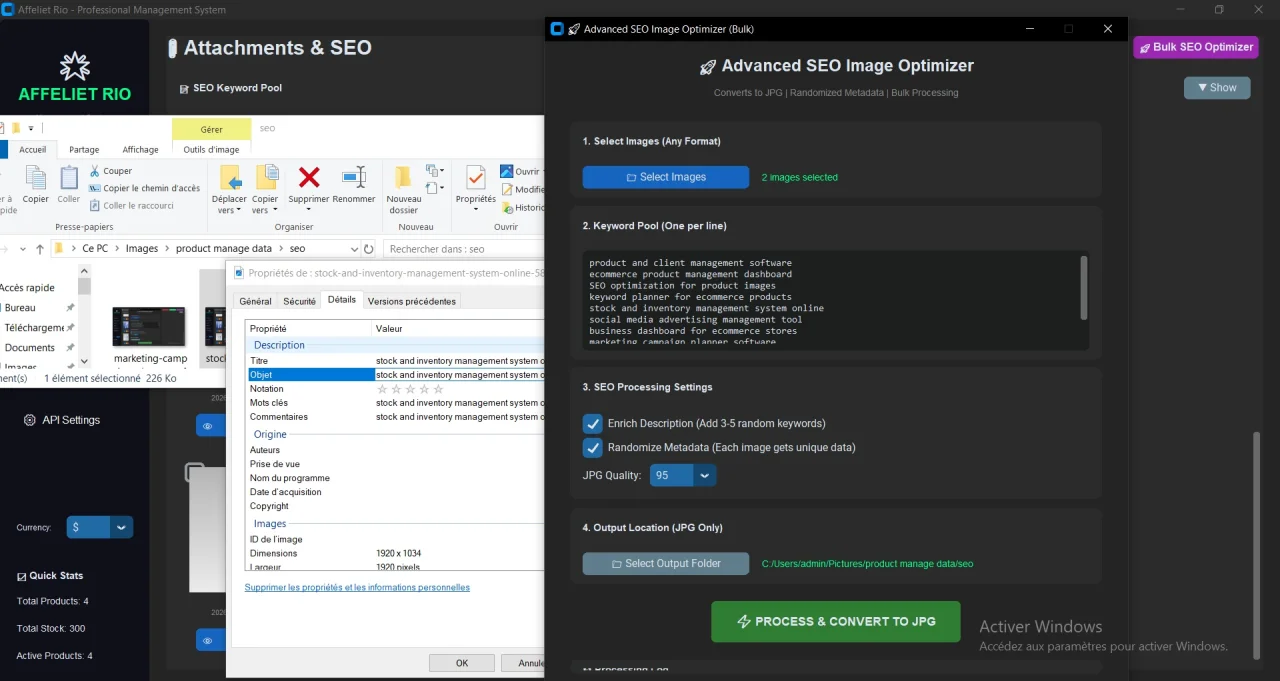Viewport: 1280px width, 681px height.
Task: Open recent locations dropdown by Explorer's up arrow
Action: (23, 249)
